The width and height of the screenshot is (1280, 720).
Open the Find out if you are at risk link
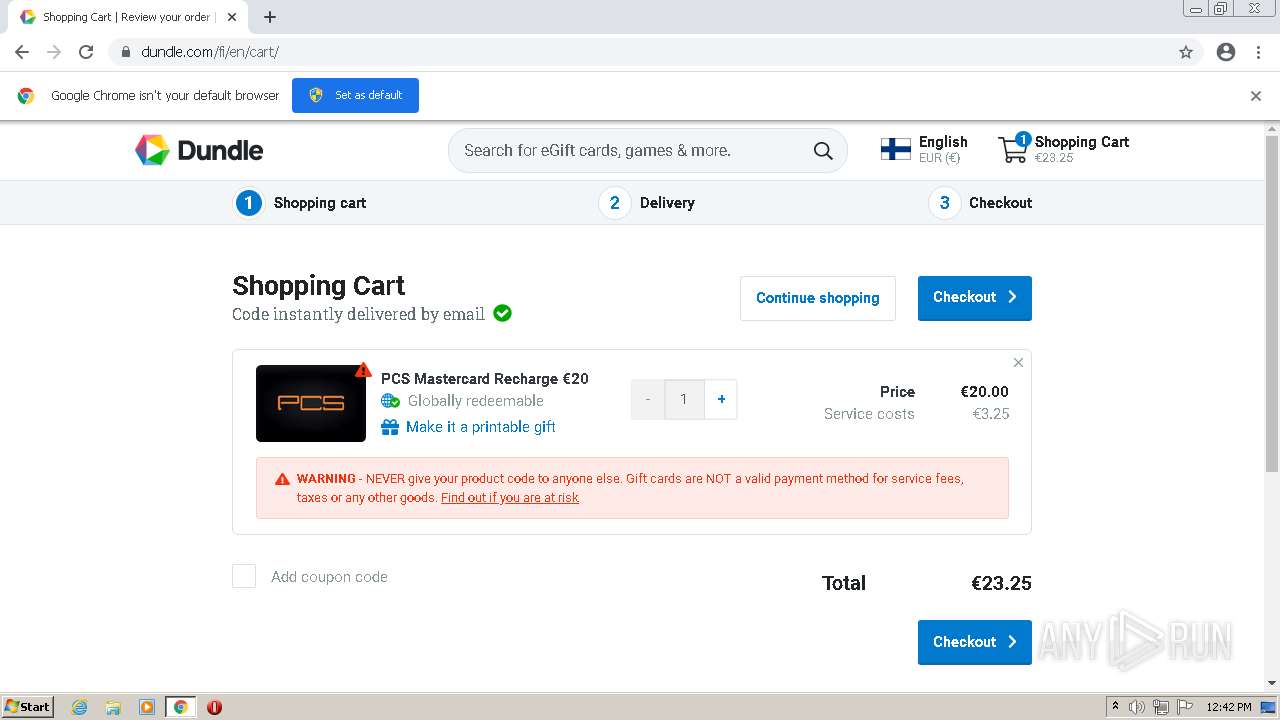pyautogui.click(x=510, y=498)
